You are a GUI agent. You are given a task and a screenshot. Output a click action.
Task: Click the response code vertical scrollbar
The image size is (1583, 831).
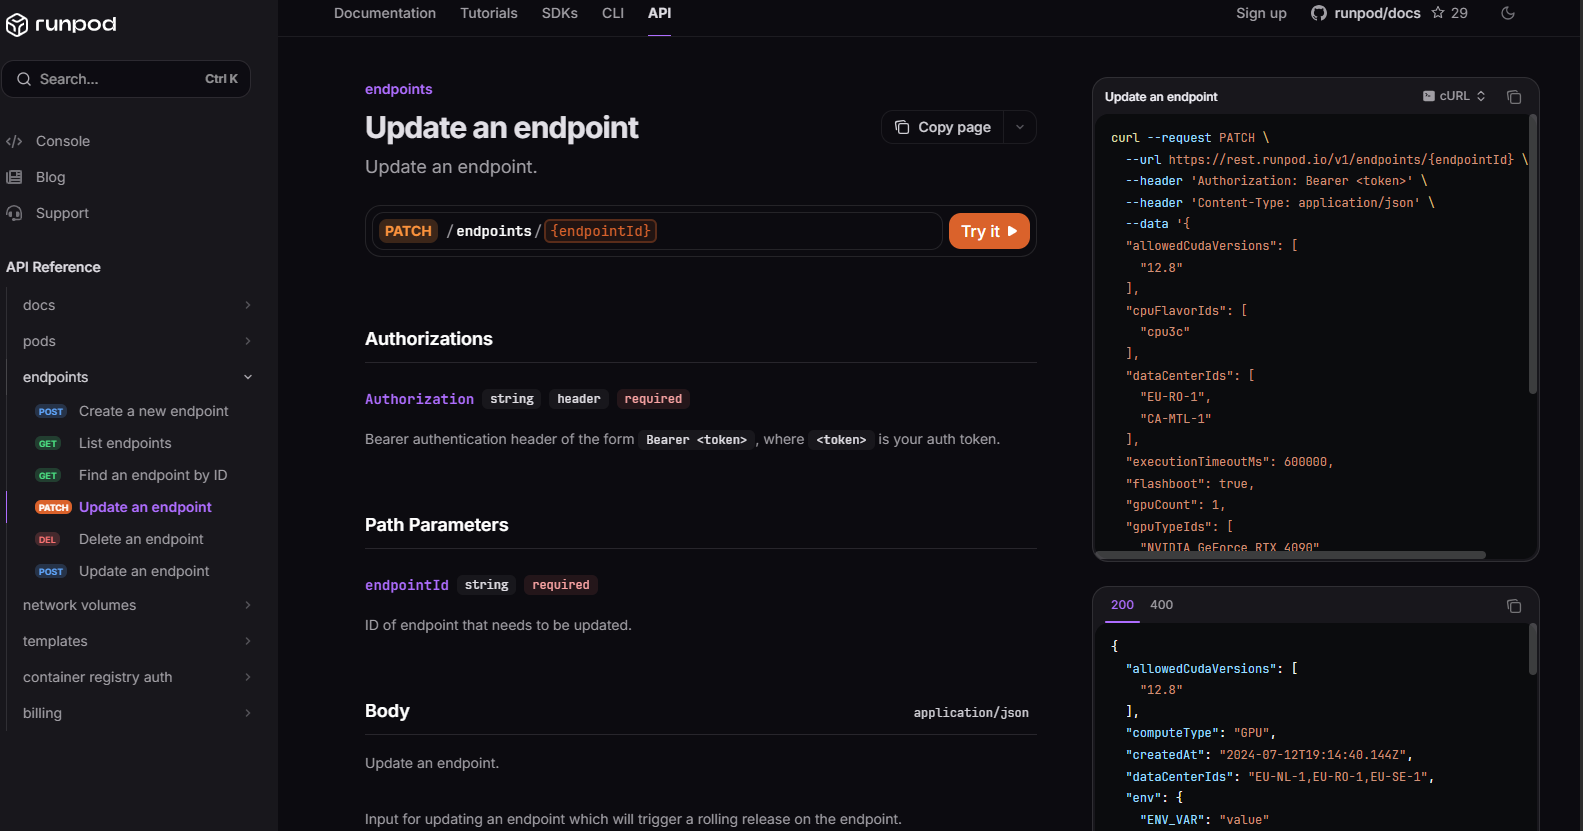(x=1533, y=649)
